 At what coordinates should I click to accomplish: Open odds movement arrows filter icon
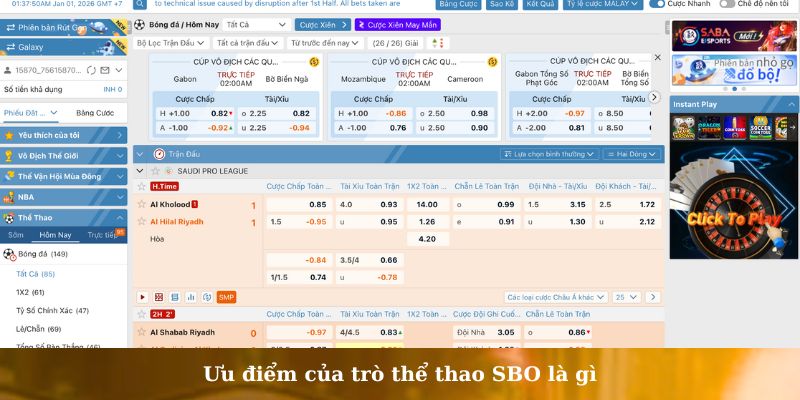pyautogui.click(x=438, y=43)
